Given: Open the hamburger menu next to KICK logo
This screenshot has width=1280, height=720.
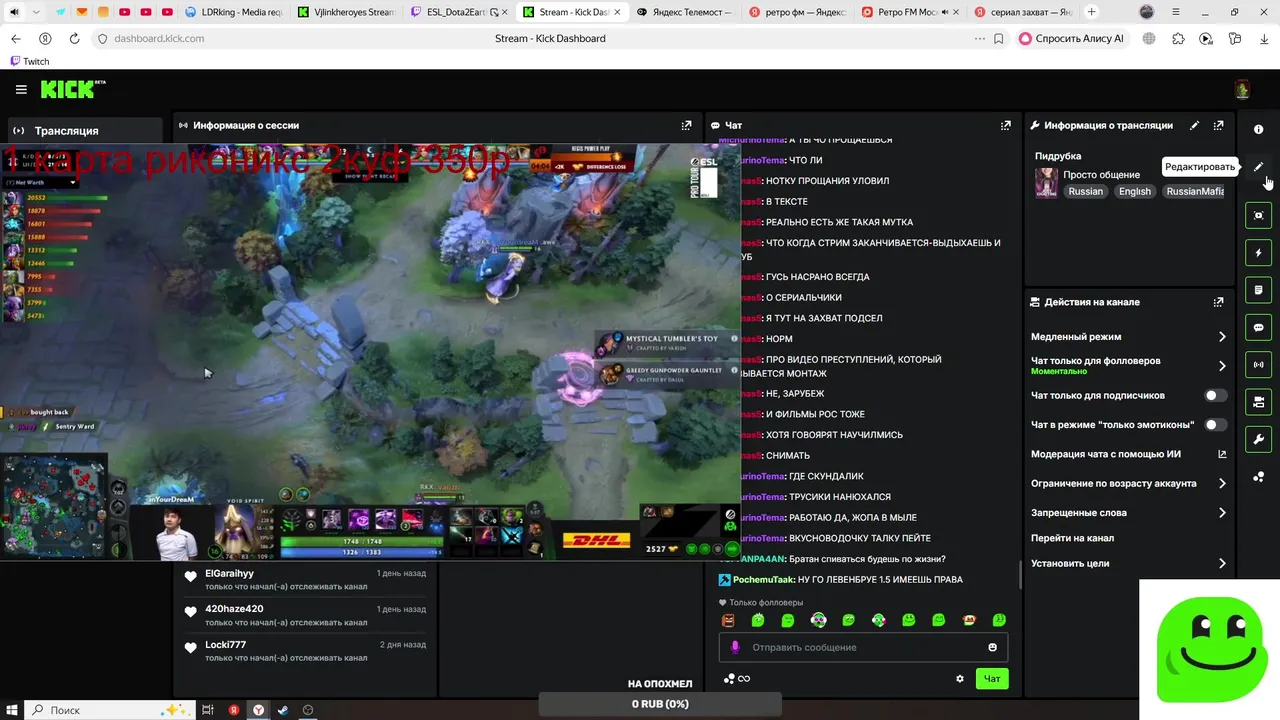Looking at the screenshot, I should click(x=21, y=89).
